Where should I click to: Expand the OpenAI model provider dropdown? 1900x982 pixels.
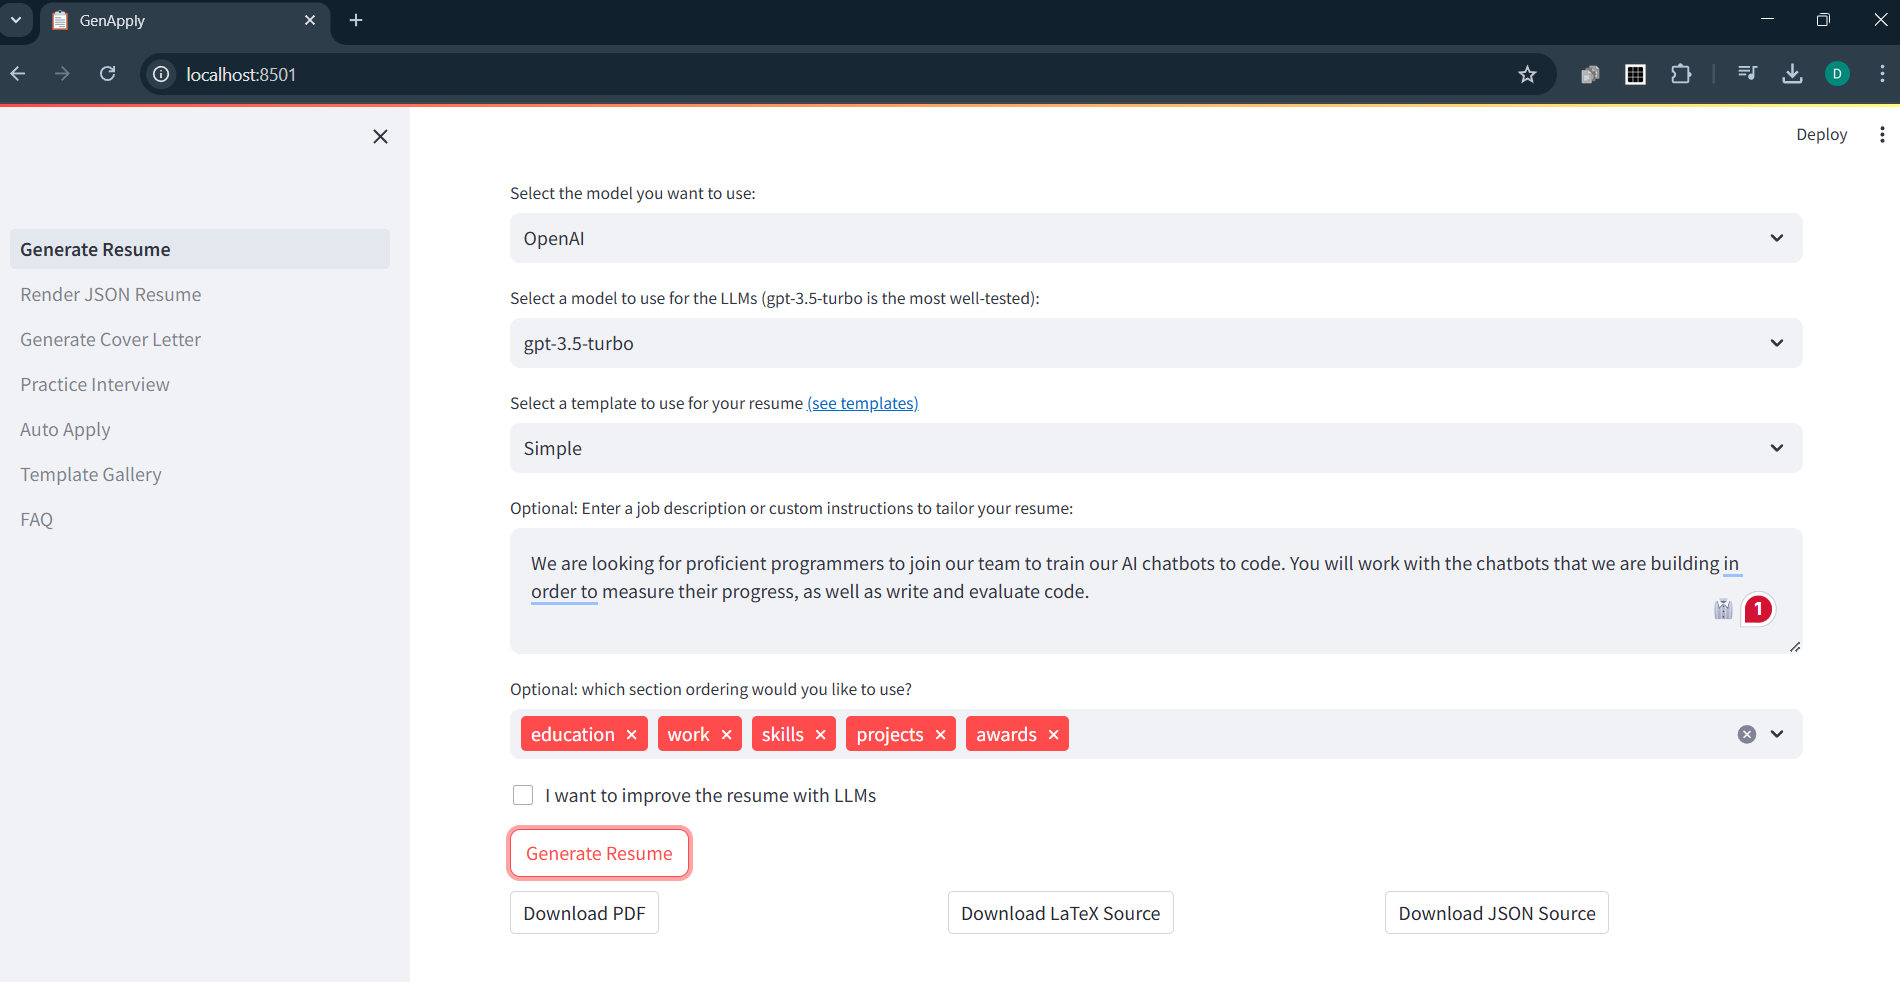(x=1156, y=238)
